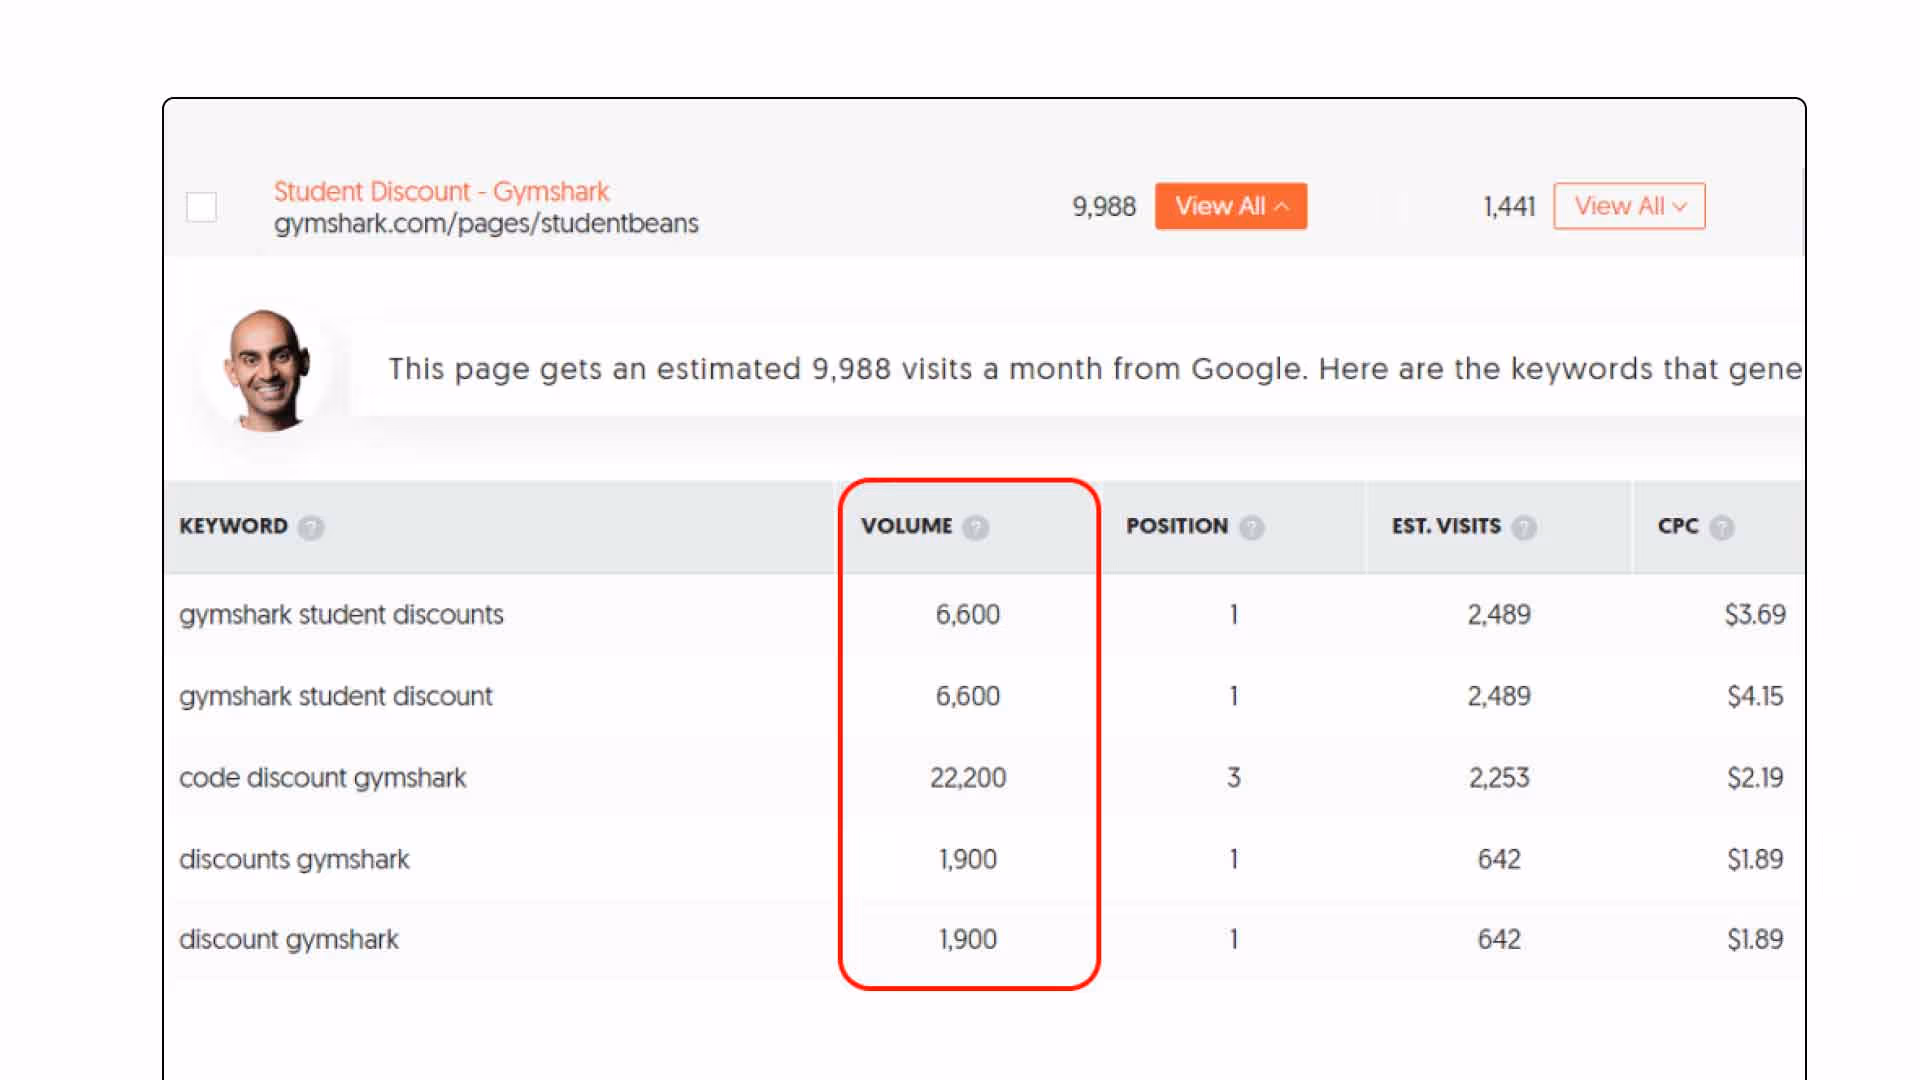
Task: Click the Volume column help icon
Action: 976,527
